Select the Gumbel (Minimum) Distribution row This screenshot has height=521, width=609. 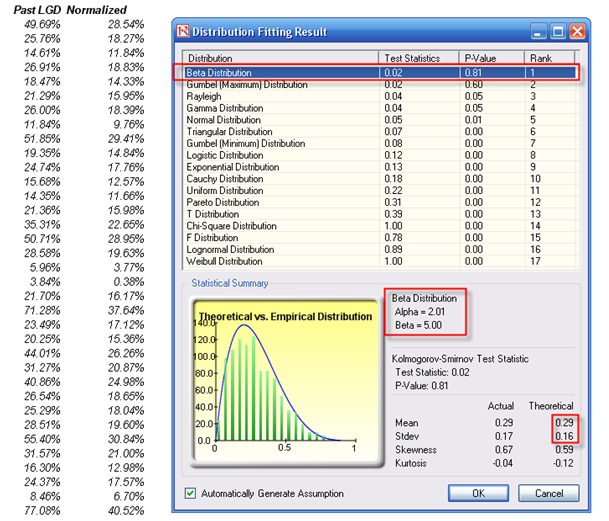click(x=381, y=143)
